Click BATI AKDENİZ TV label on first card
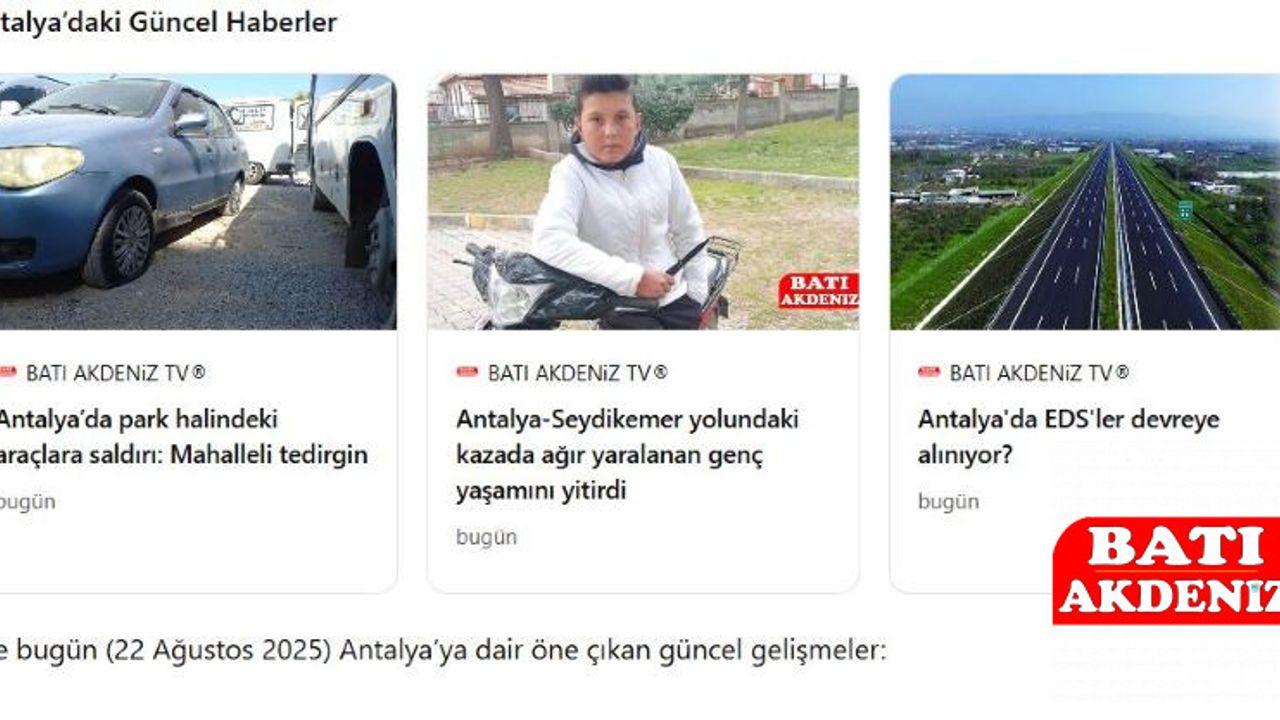The image size is (1280, 720). tap(115, 373)
